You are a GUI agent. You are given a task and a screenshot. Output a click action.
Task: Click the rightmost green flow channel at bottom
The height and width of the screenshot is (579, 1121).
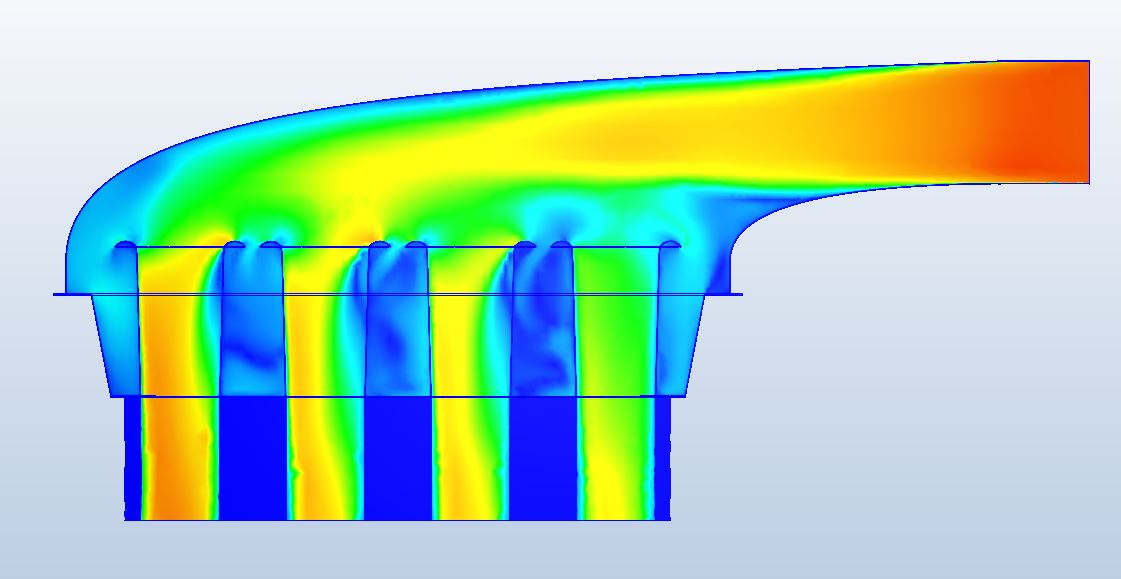point(616,458)
